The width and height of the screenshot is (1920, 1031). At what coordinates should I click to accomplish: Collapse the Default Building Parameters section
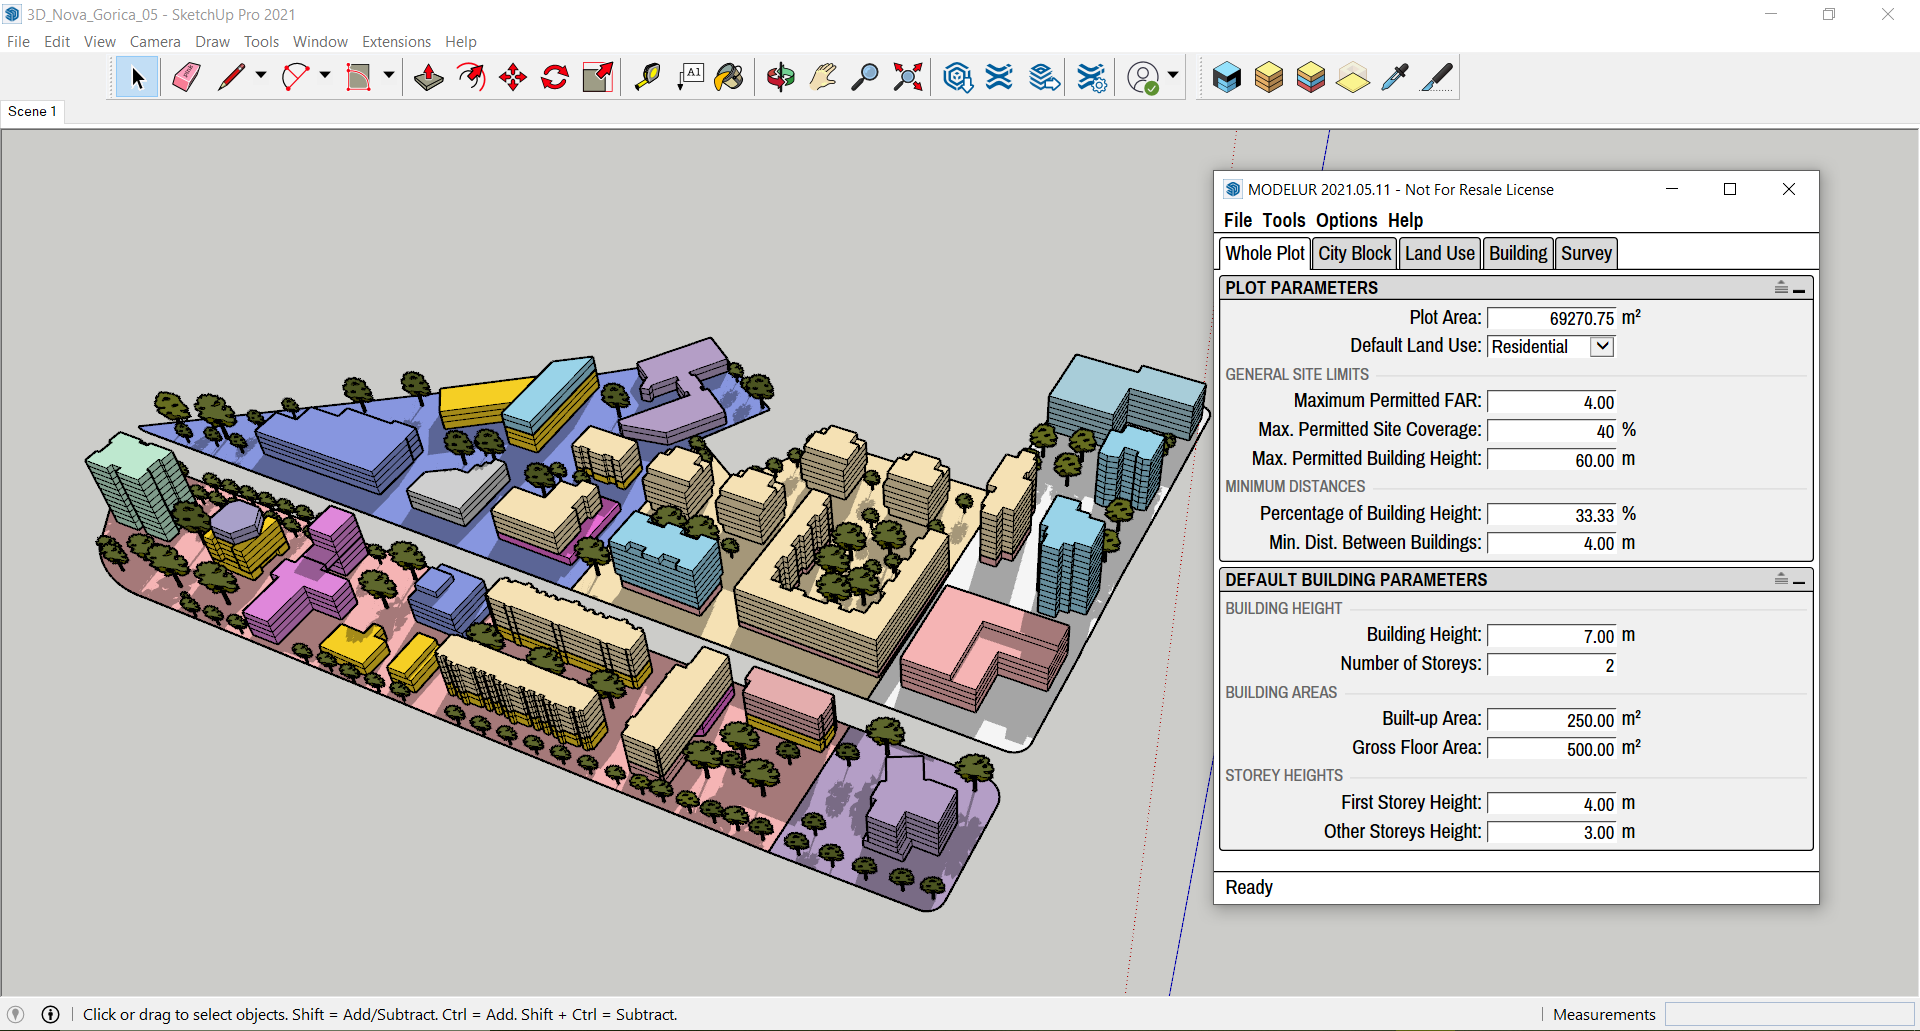[x=1800, y=580]
